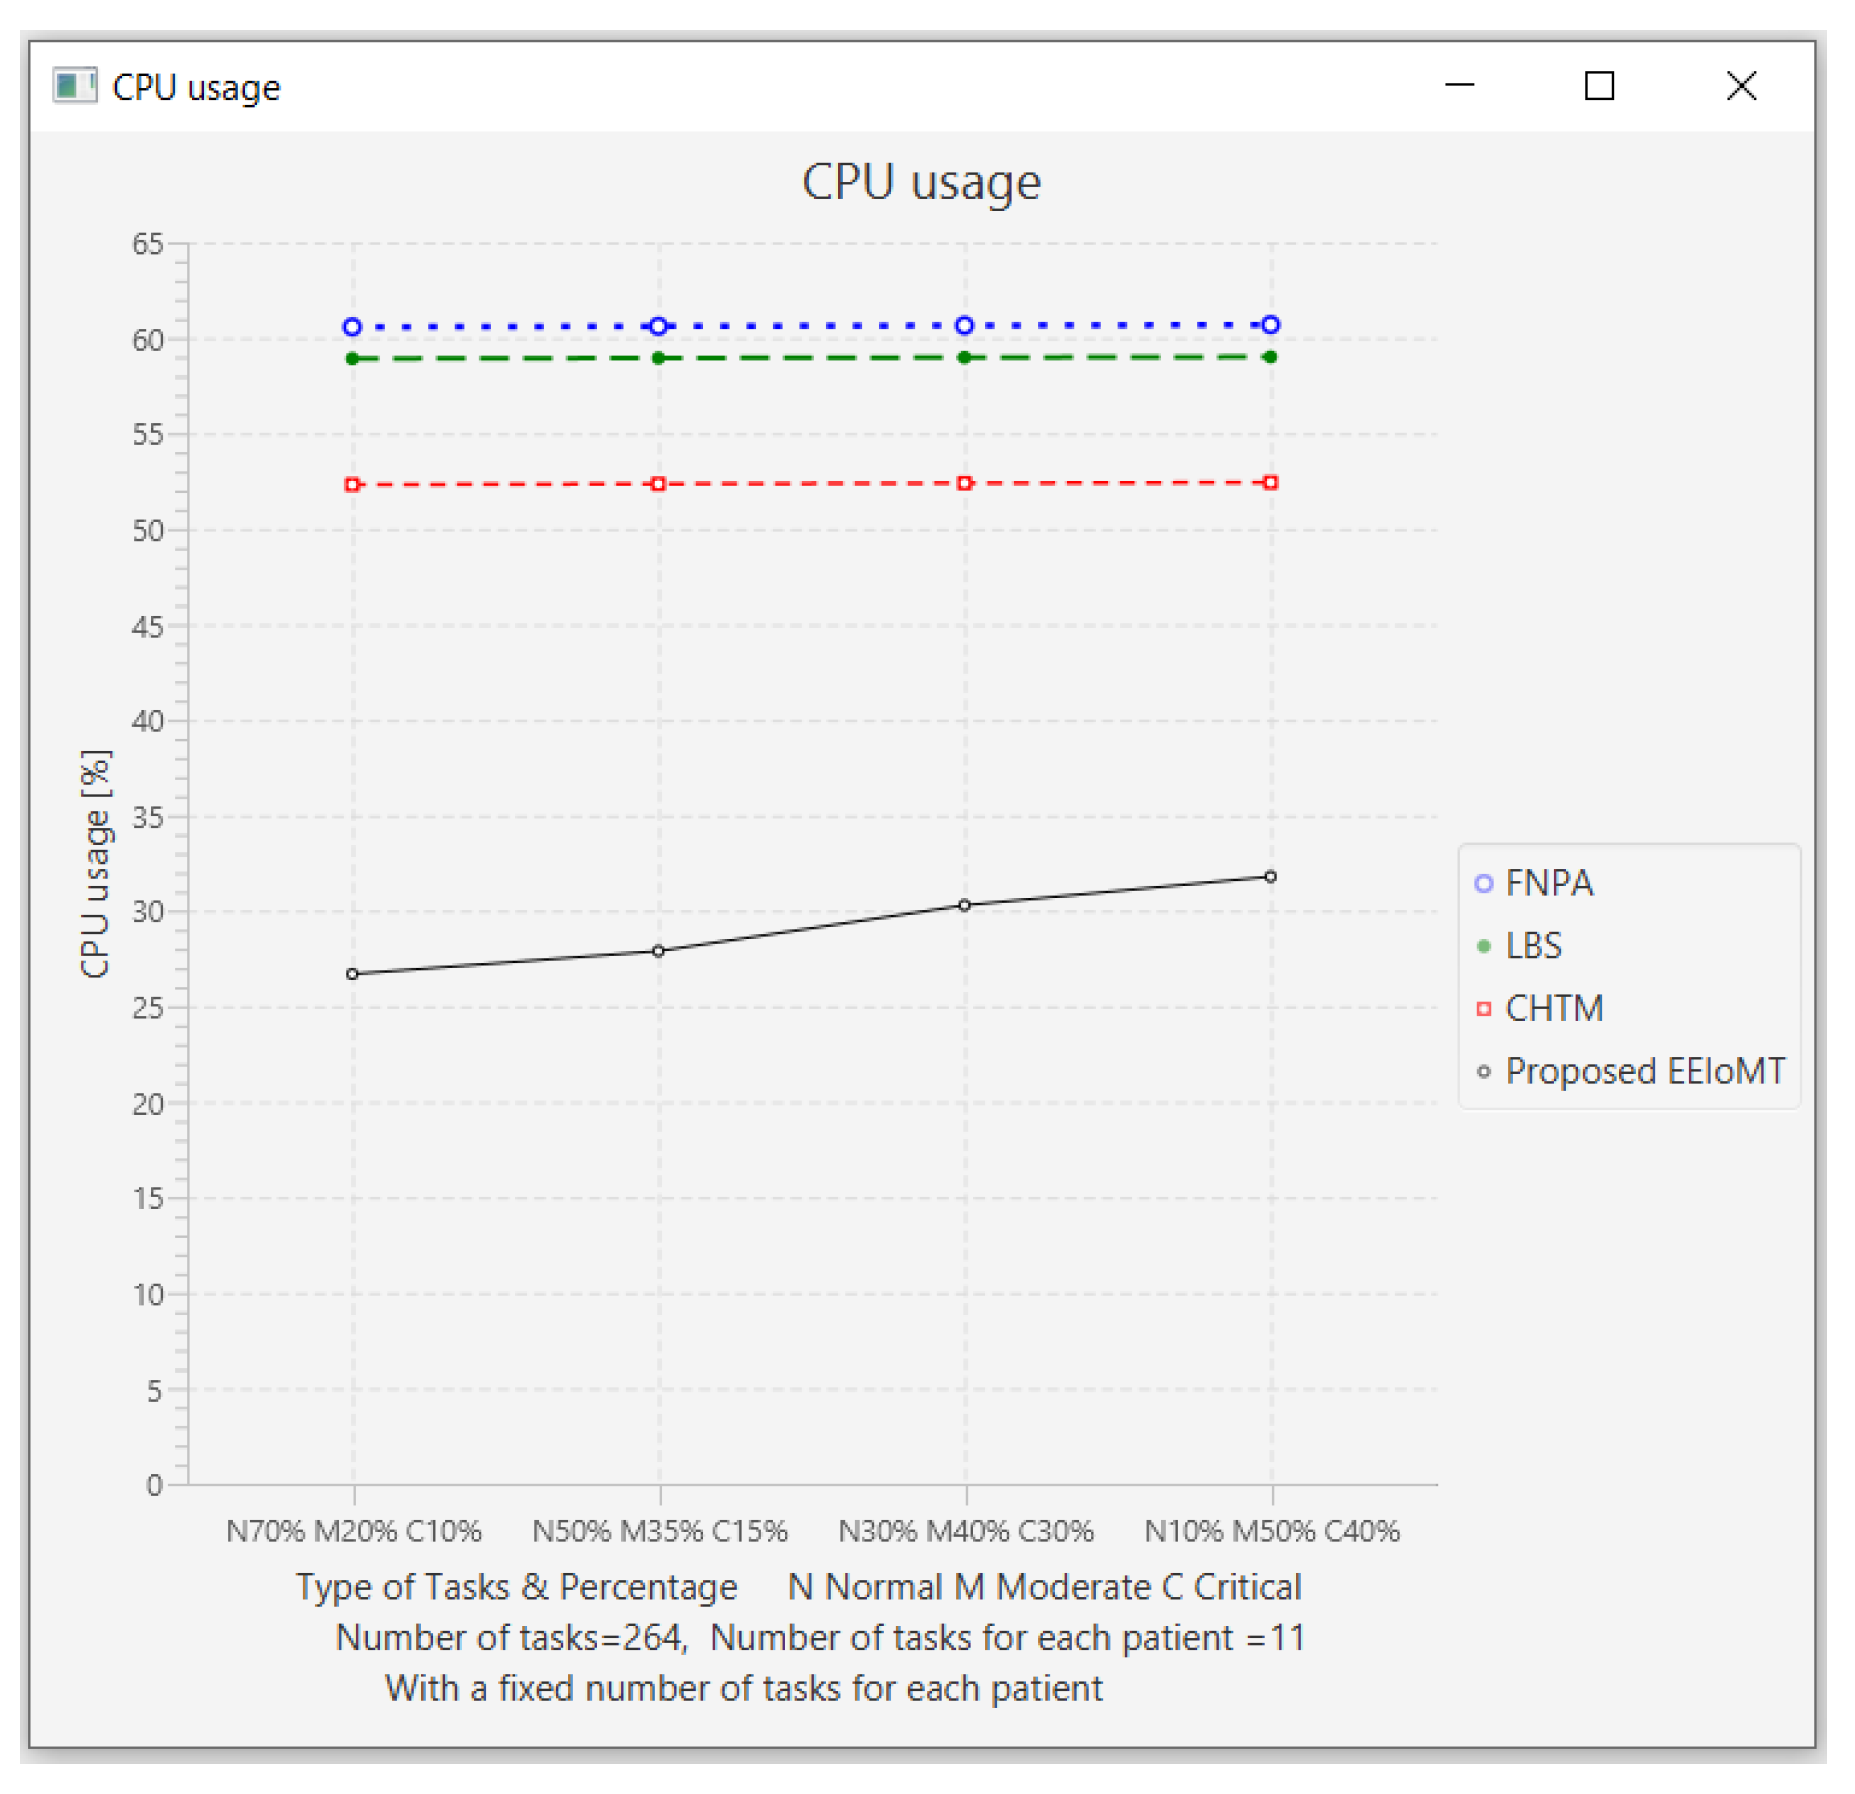Click the y-axis tick label 10
This screenshot has width=1855, height=1794.
tap(148, 1295)
